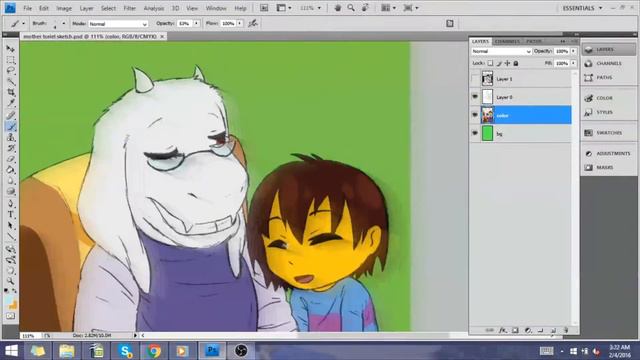Viewport: 640px width, 360px height.
Task: Open brush Opacity slider arrow
Action: pyautogui.click(x=196, y=24)
